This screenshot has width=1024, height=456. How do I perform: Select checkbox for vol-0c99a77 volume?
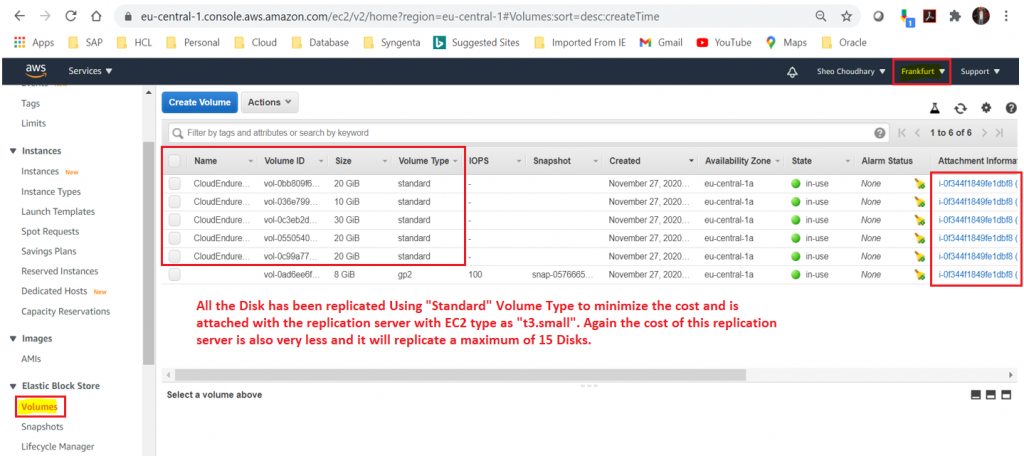click(174, 257)
